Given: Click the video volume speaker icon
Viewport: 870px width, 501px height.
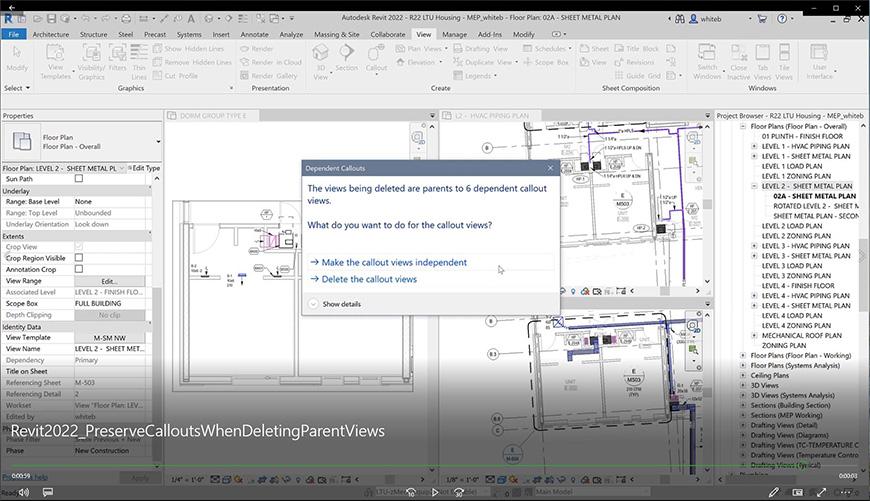Looking at the screenshot, I should (23, 492).
